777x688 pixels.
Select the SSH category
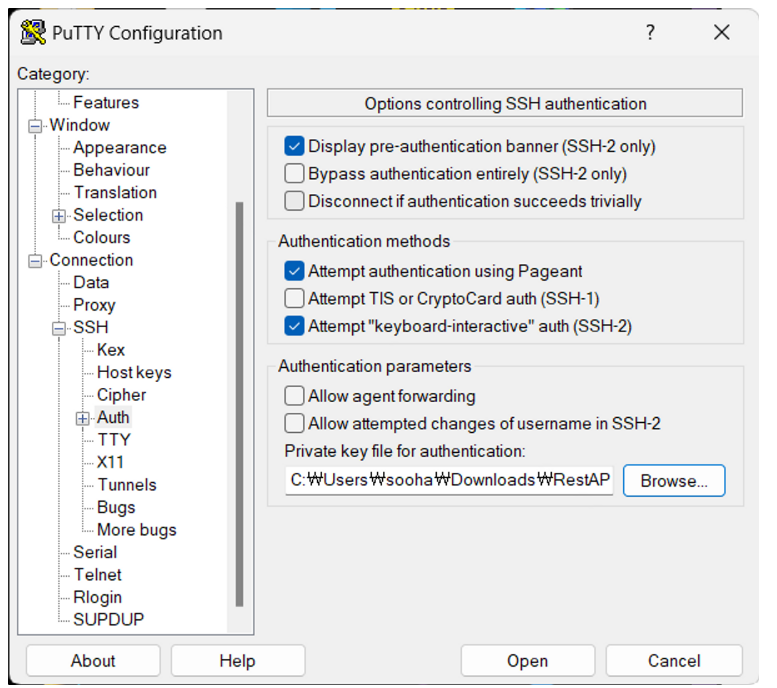(x=91, y=327)
